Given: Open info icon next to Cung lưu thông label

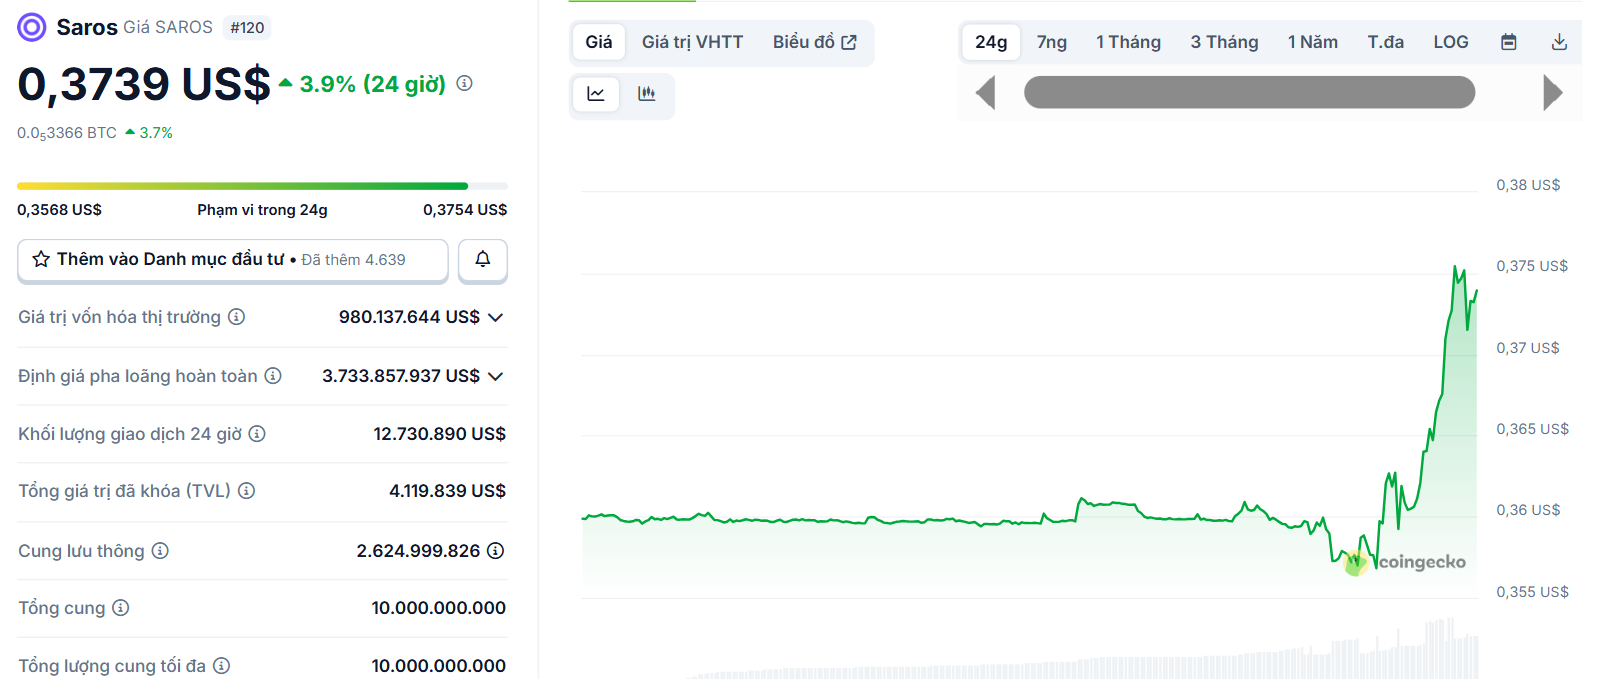Looking at the screenshot, I should 160,551.
